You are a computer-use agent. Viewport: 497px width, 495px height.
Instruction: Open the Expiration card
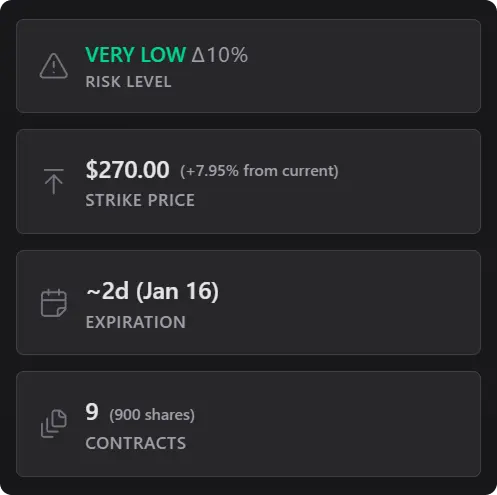pos(248,302)
